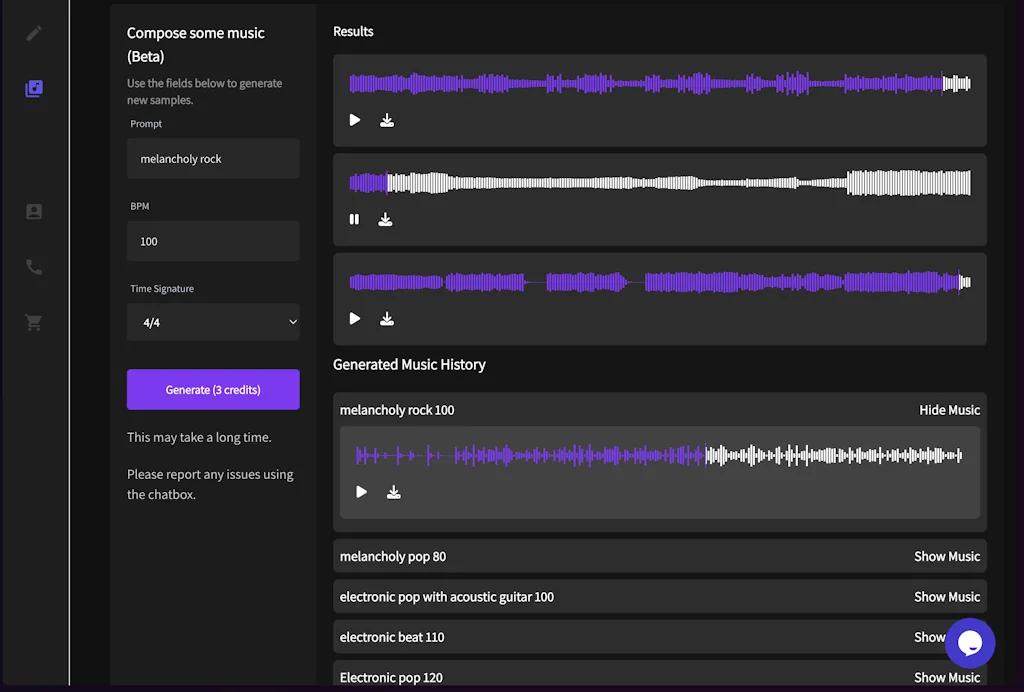Click the Generate (3 credits) button
The image size is (1024, 692).
213,389
